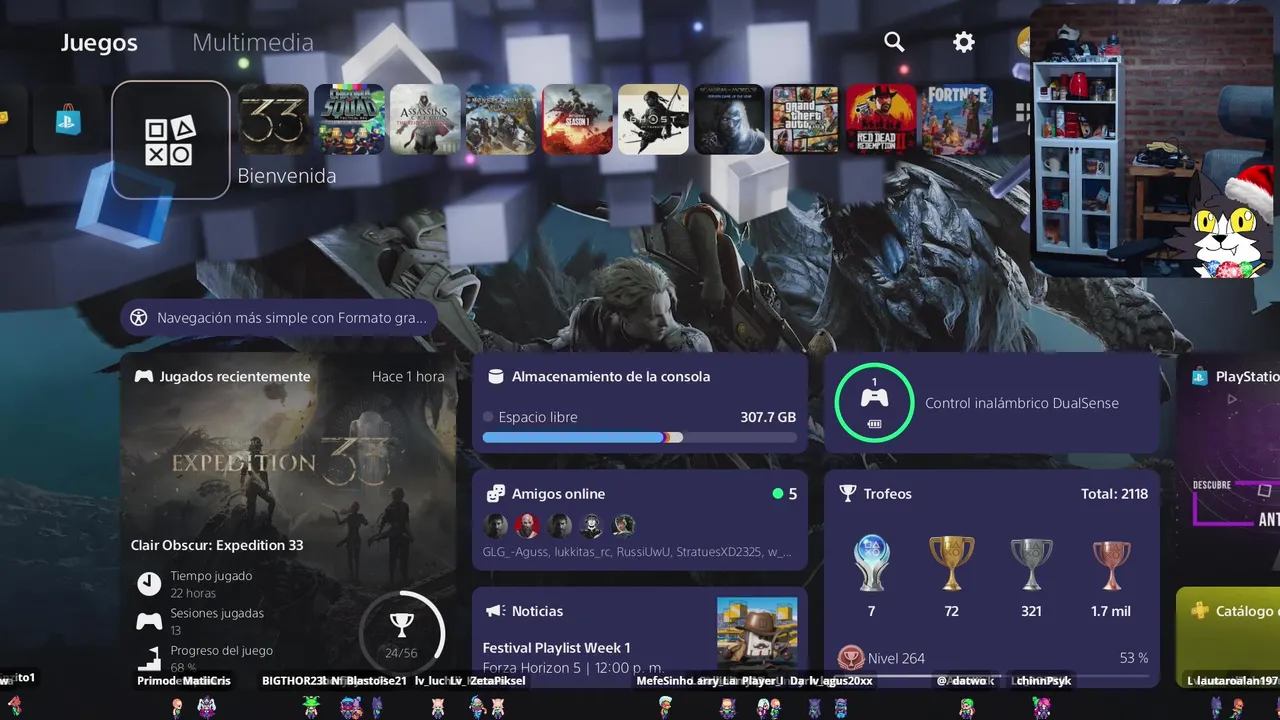This screenshot has width=1280, height=720.
Task: Click the platinum trophy icon
Action: [871, 564]
